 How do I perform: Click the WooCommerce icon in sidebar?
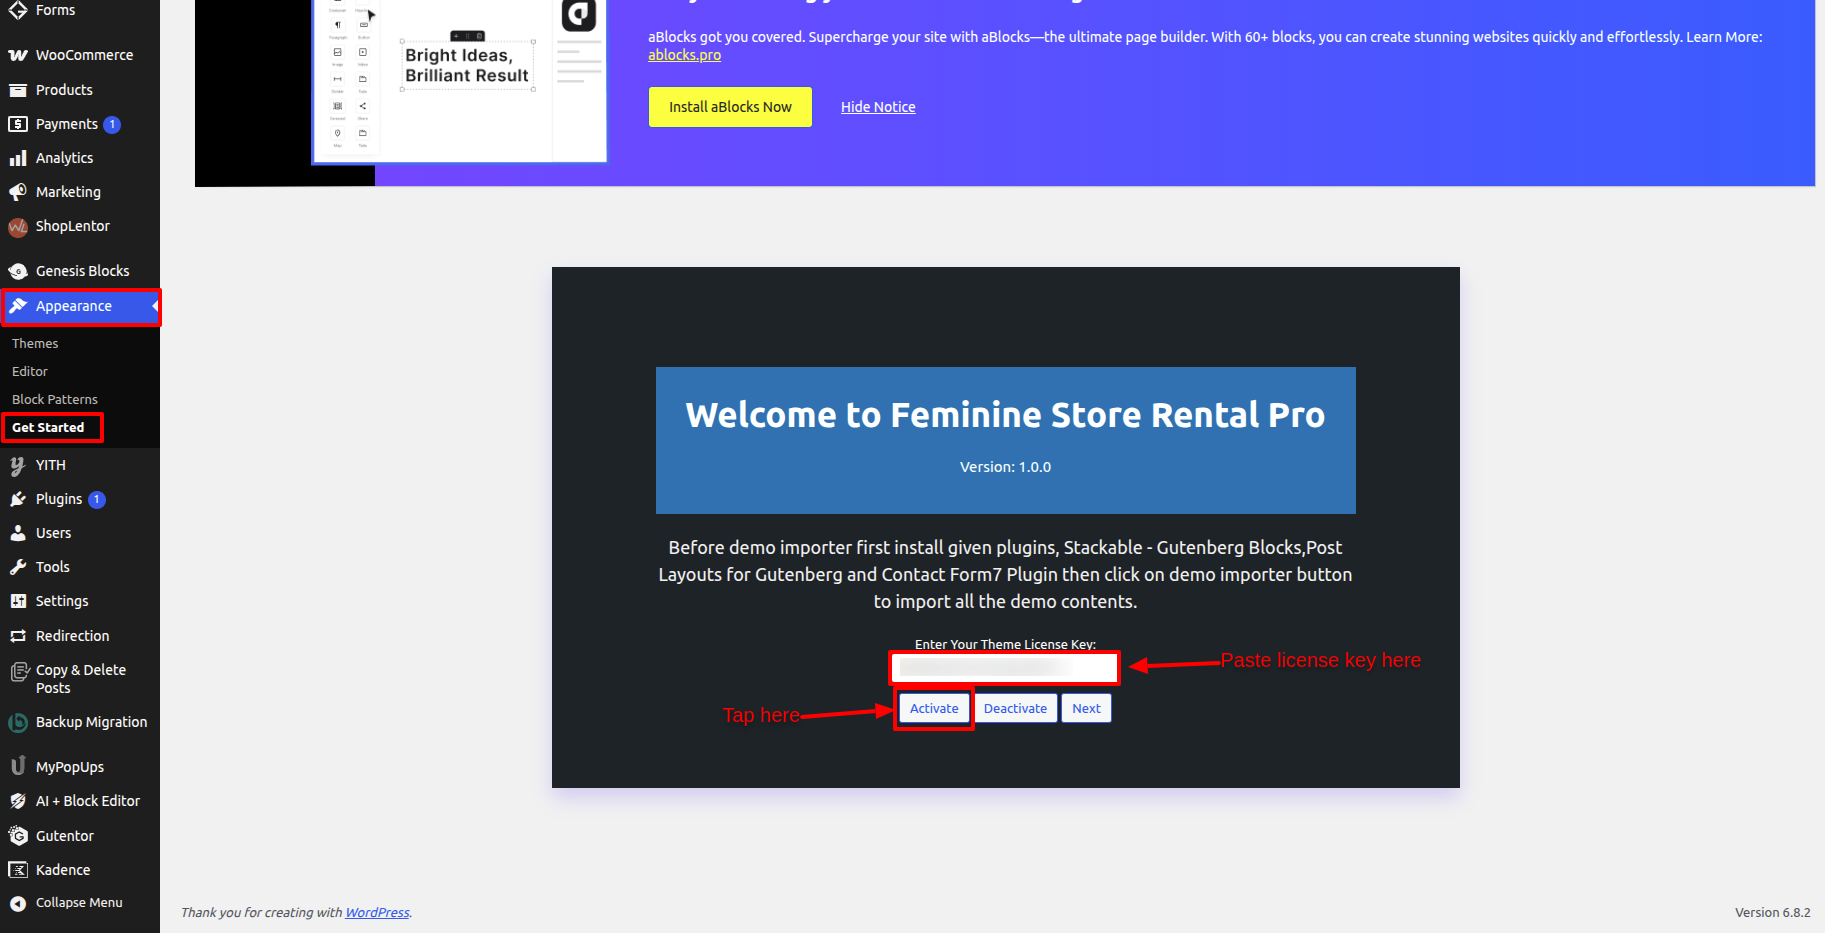coord(18,55)
